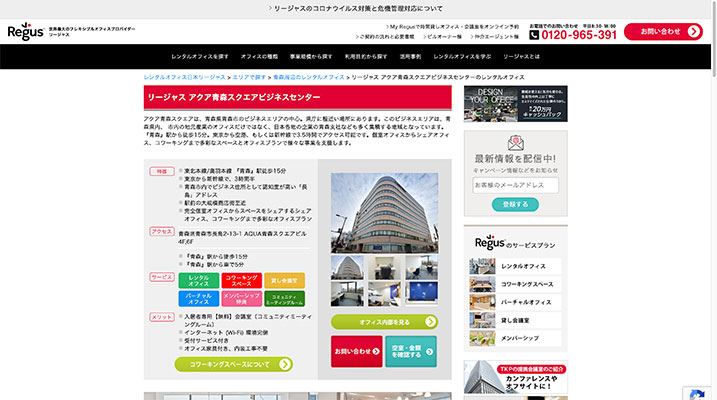Click the dark green コミュニティミーティングルーム badge
The height and width of the screenshot is (400, 717).
click(284, 299)
